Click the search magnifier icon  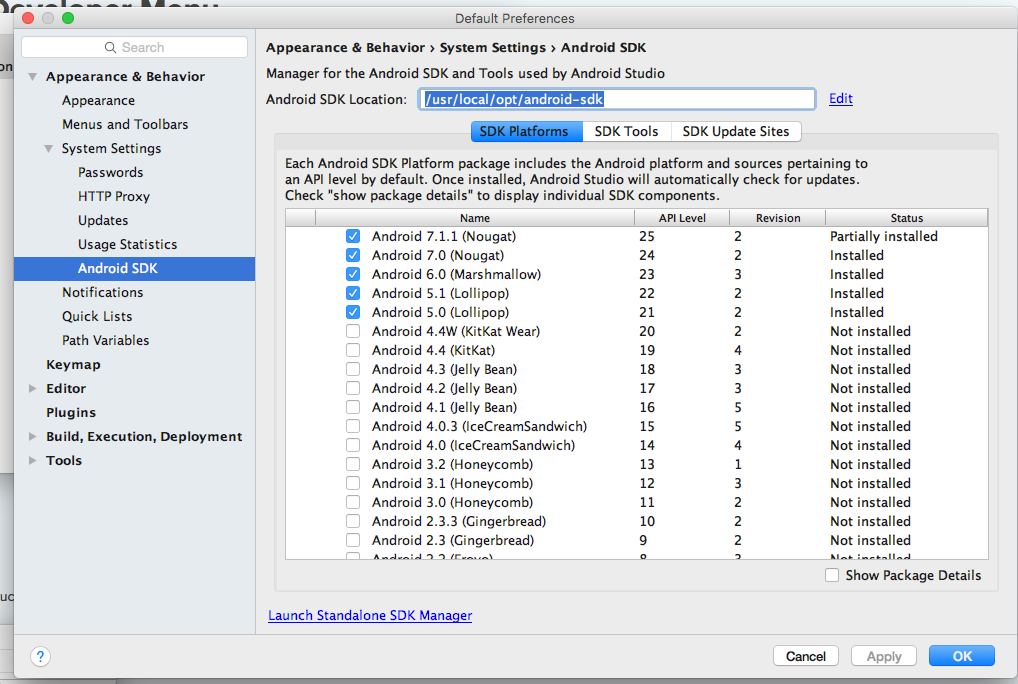(110, 47)
